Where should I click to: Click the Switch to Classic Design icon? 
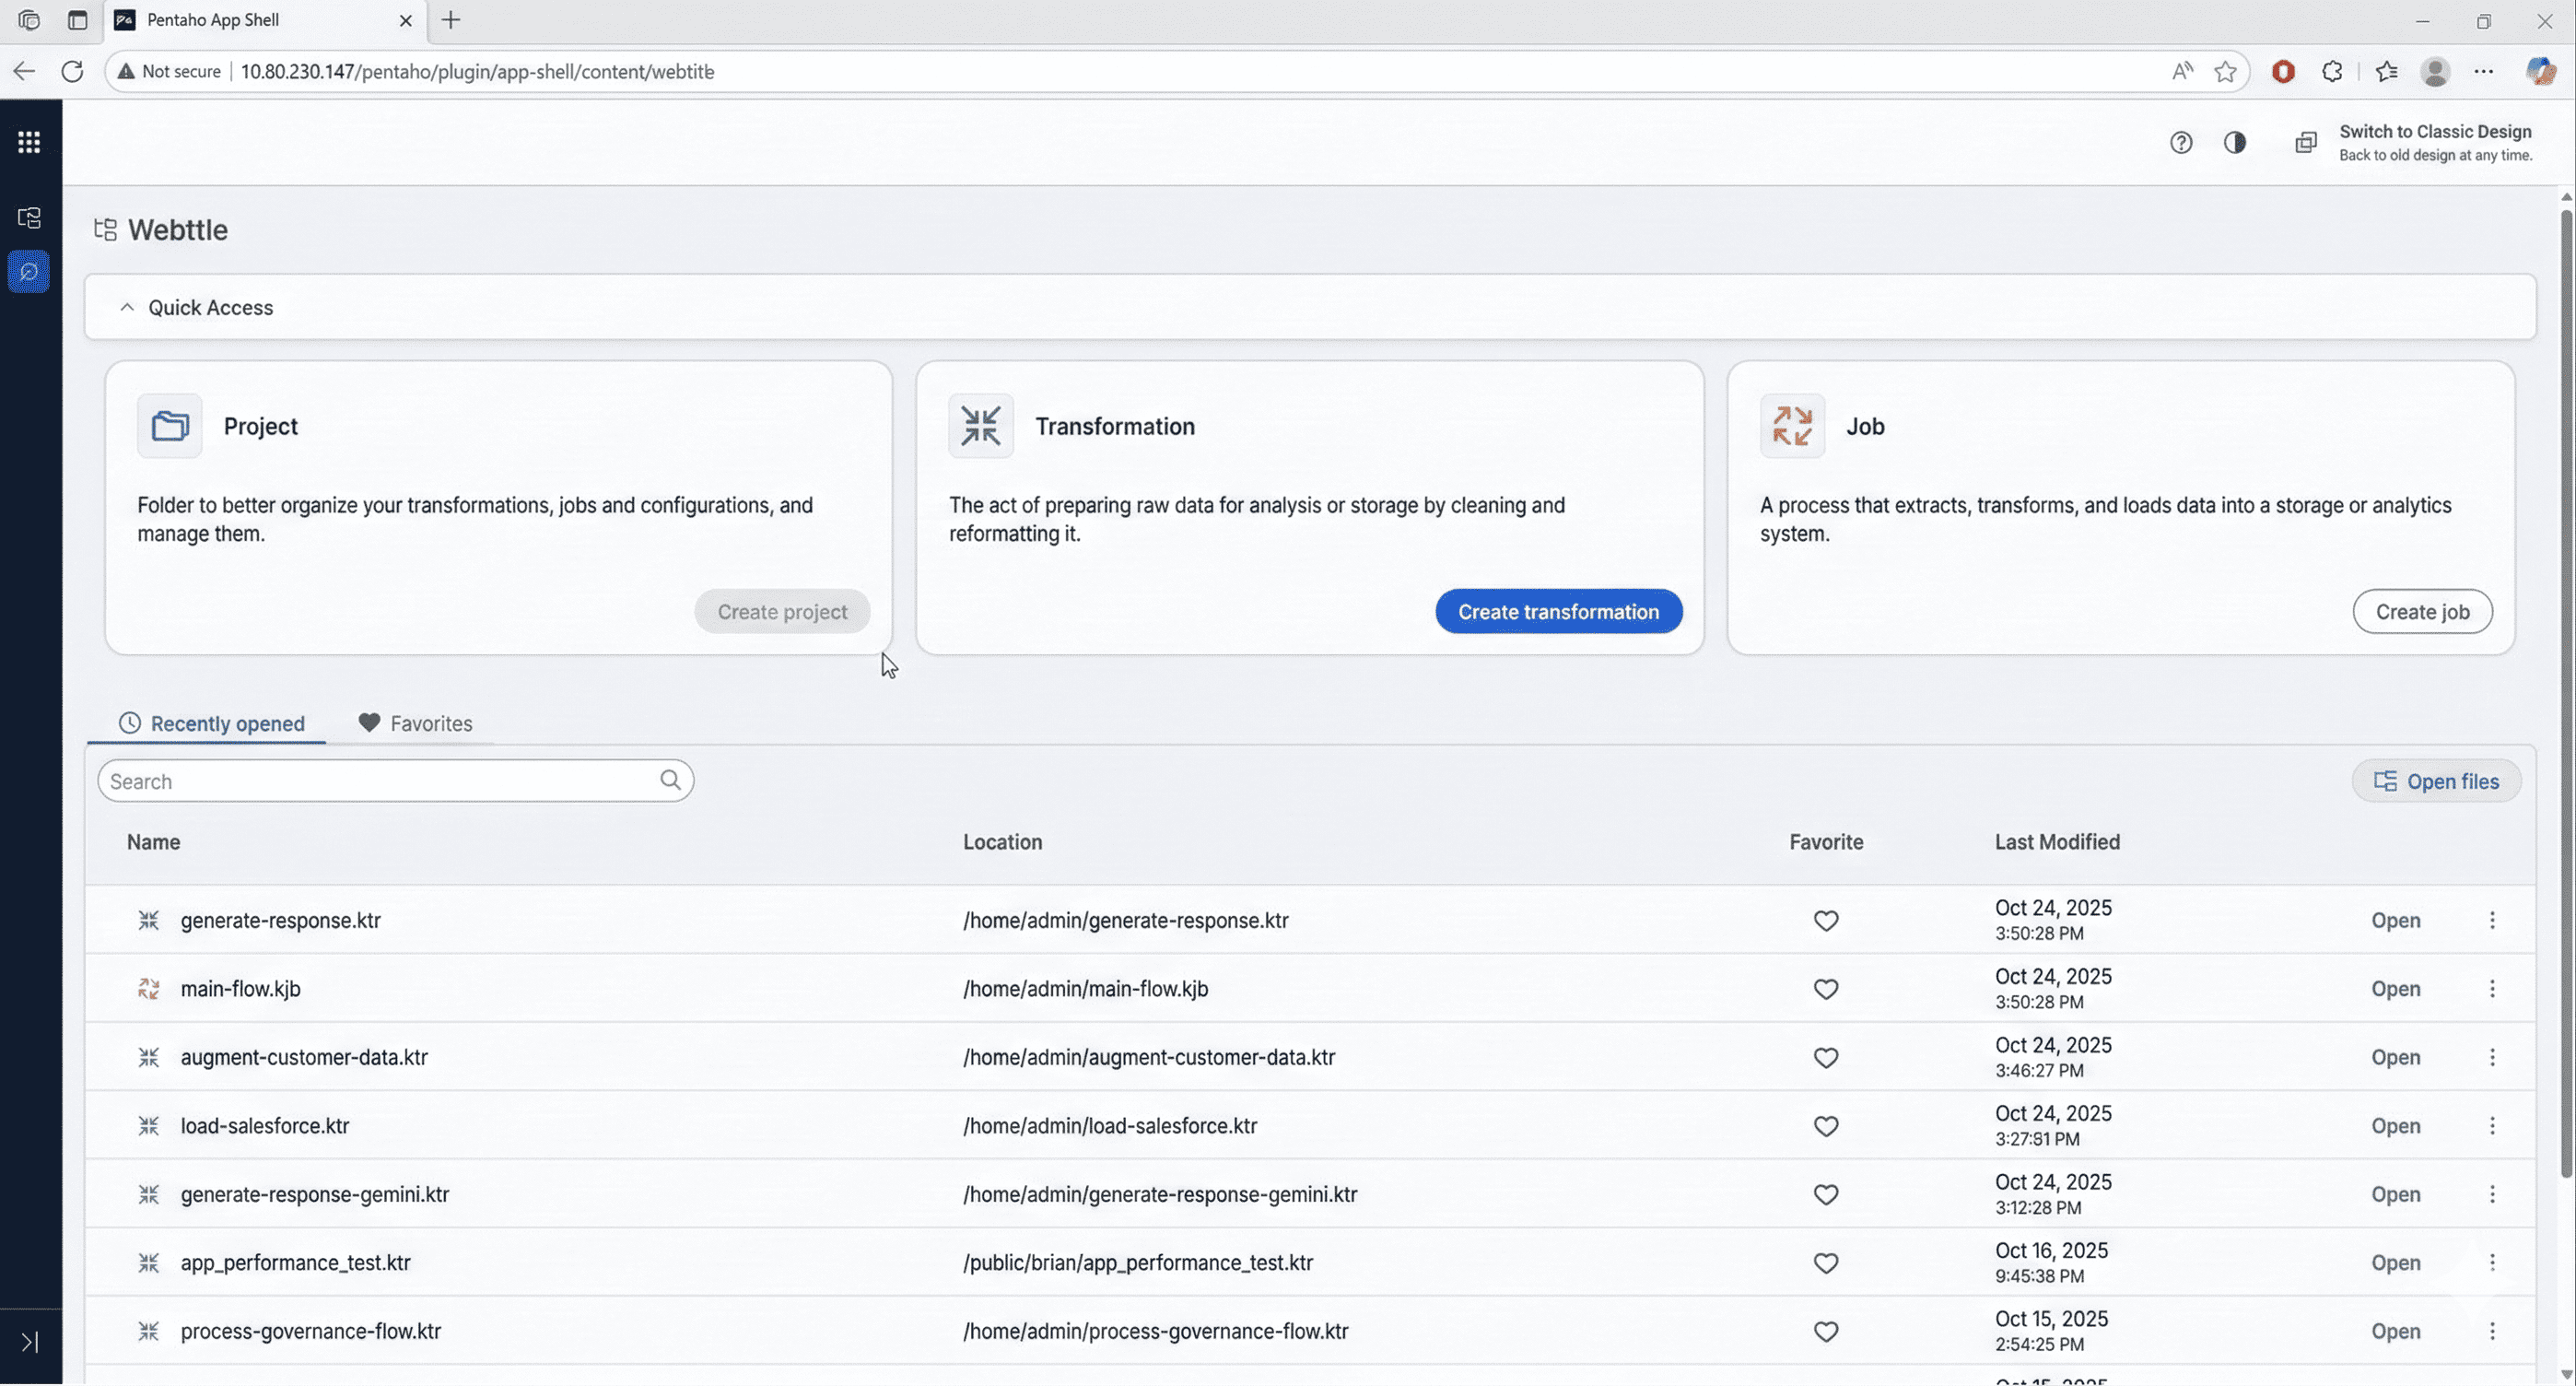click(2305, 142)
